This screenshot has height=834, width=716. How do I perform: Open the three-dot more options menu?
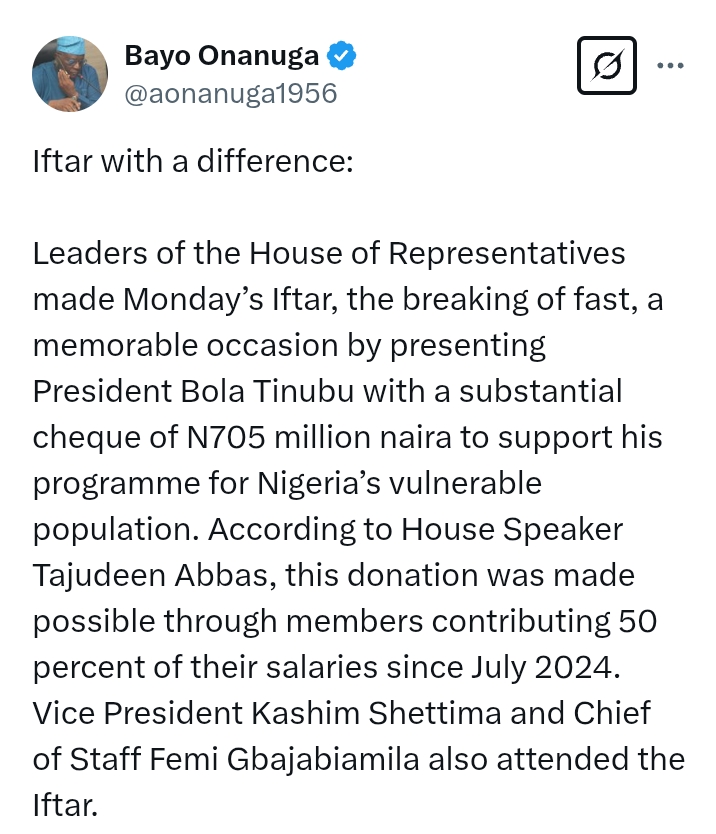[670, 66]
